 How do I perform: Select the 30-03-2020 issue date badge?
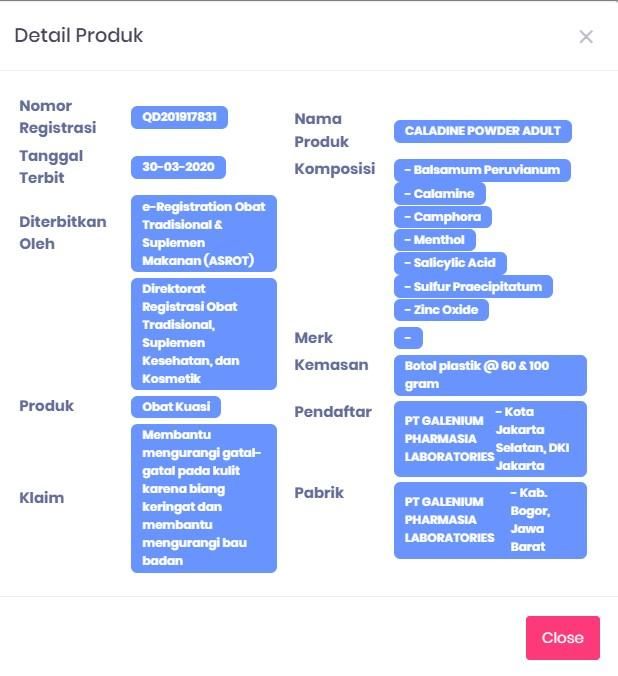tap(178, 167)
